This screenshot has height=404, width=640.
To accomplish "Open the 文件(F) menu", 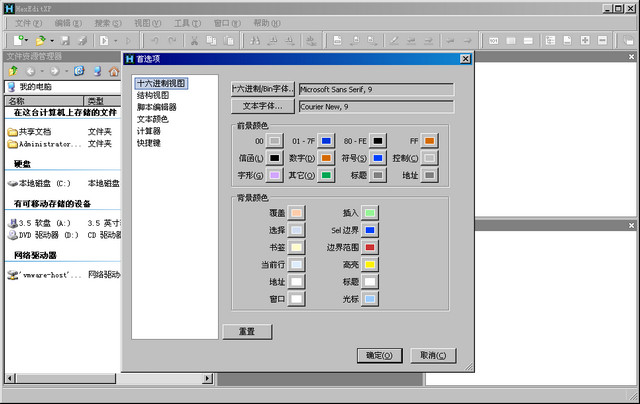I will pos(28,22).
